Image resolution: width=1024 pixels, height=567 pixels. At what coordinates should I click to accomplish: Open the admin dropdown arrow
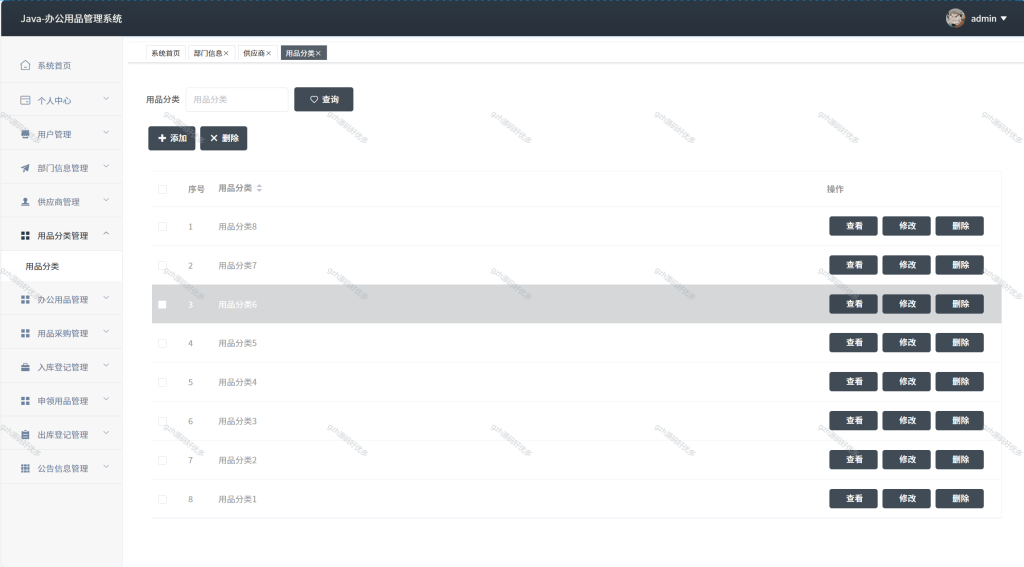click(1004, 19)
